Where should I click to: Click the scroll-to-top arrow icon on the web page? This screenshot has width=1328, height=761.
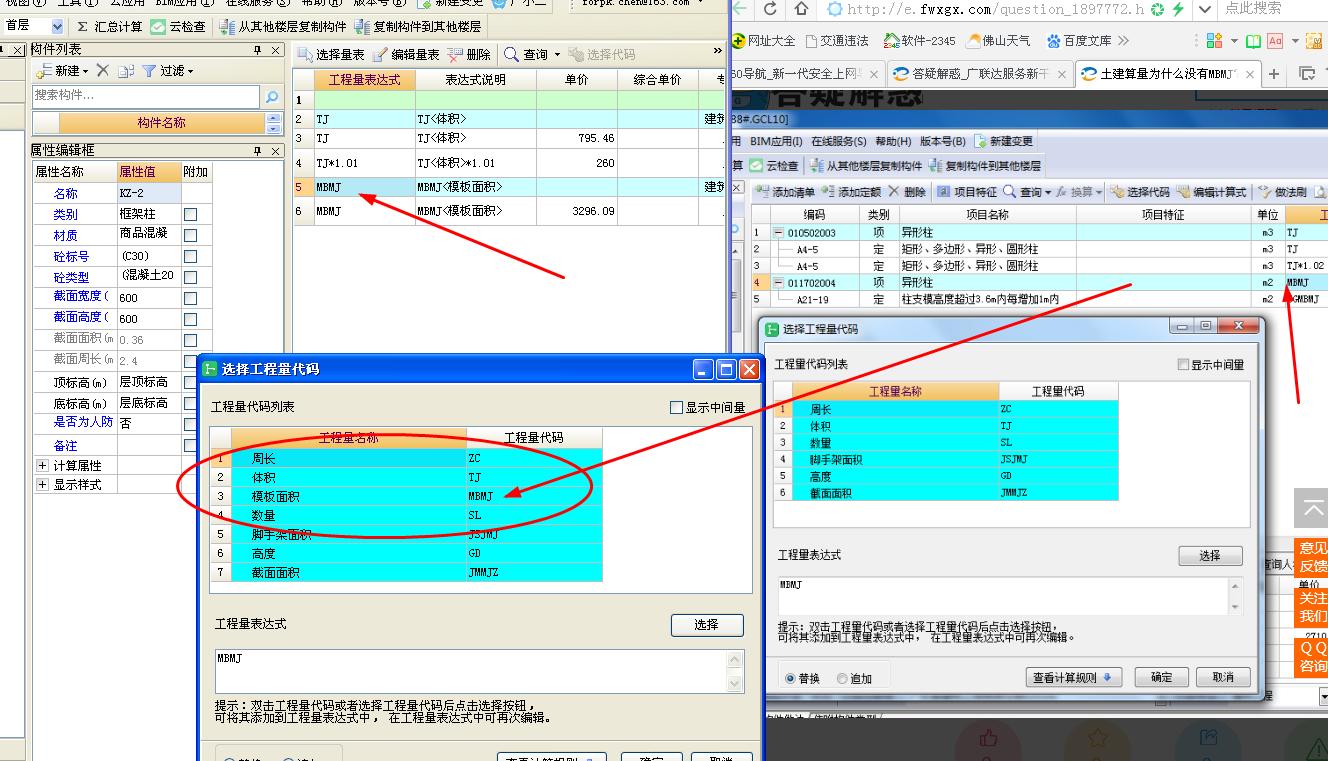tap(1311, 508)
